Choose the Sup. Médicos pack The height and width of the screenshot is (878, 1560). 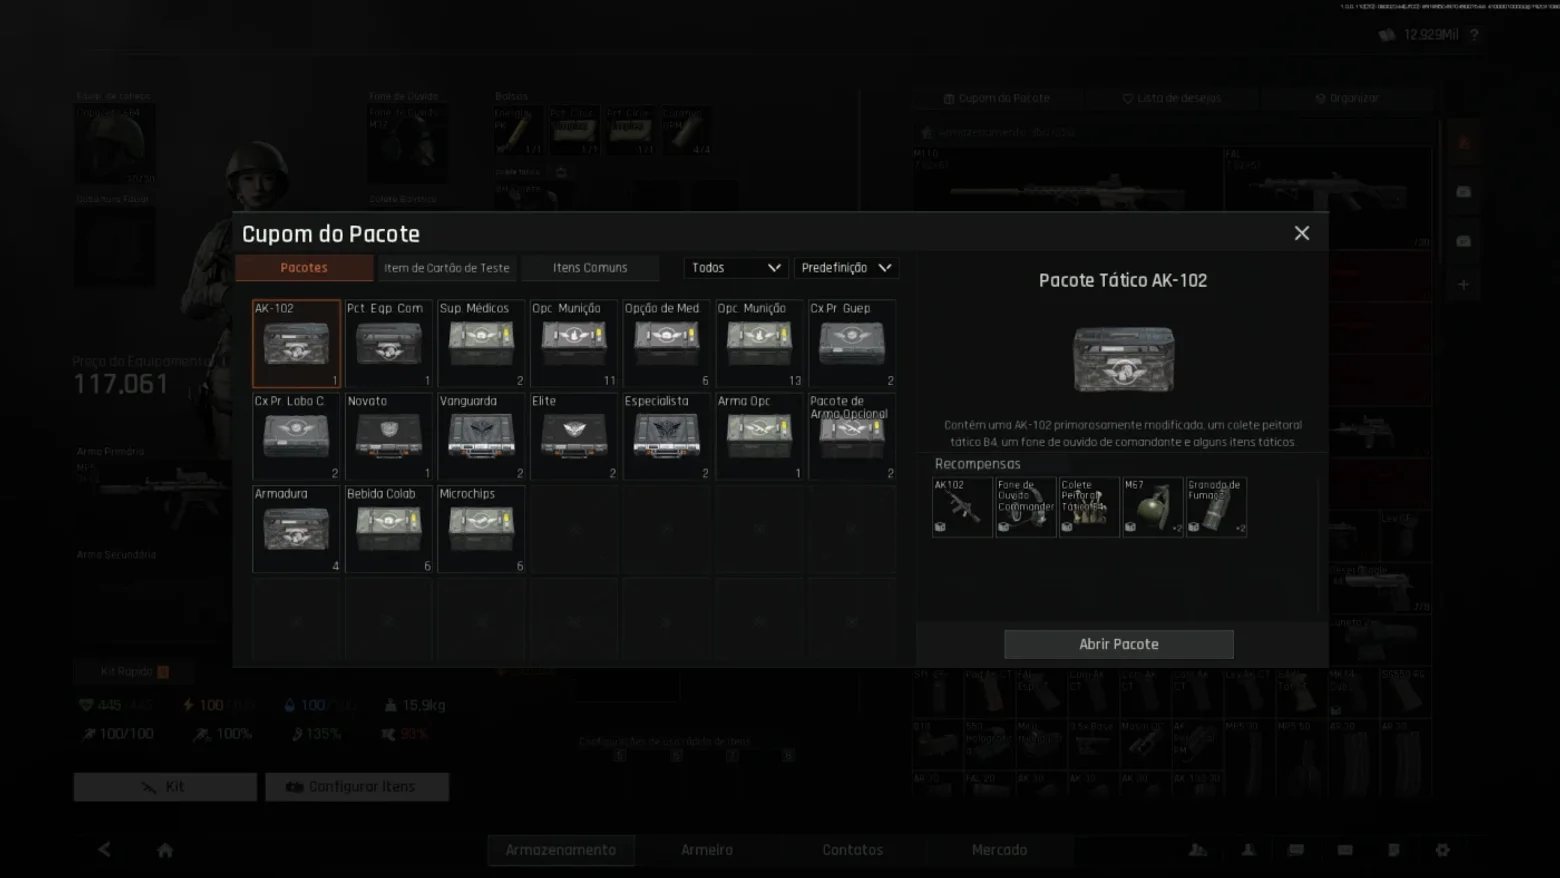(481, 343)
